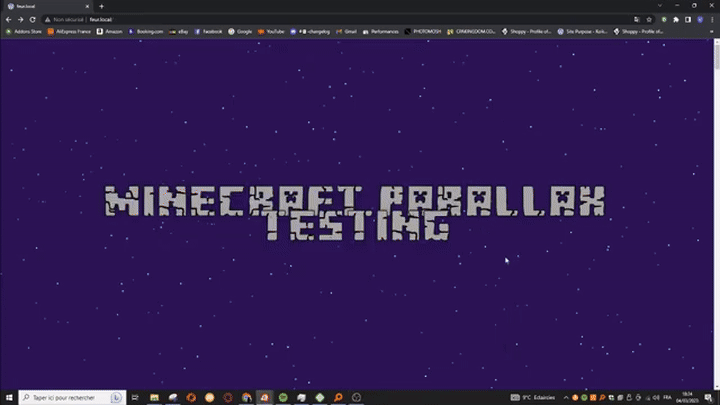Viewport: 720px width, 405px height.
Task: Toggle the browser side panel
Action: pyautogui.click(x=688, y=20)
